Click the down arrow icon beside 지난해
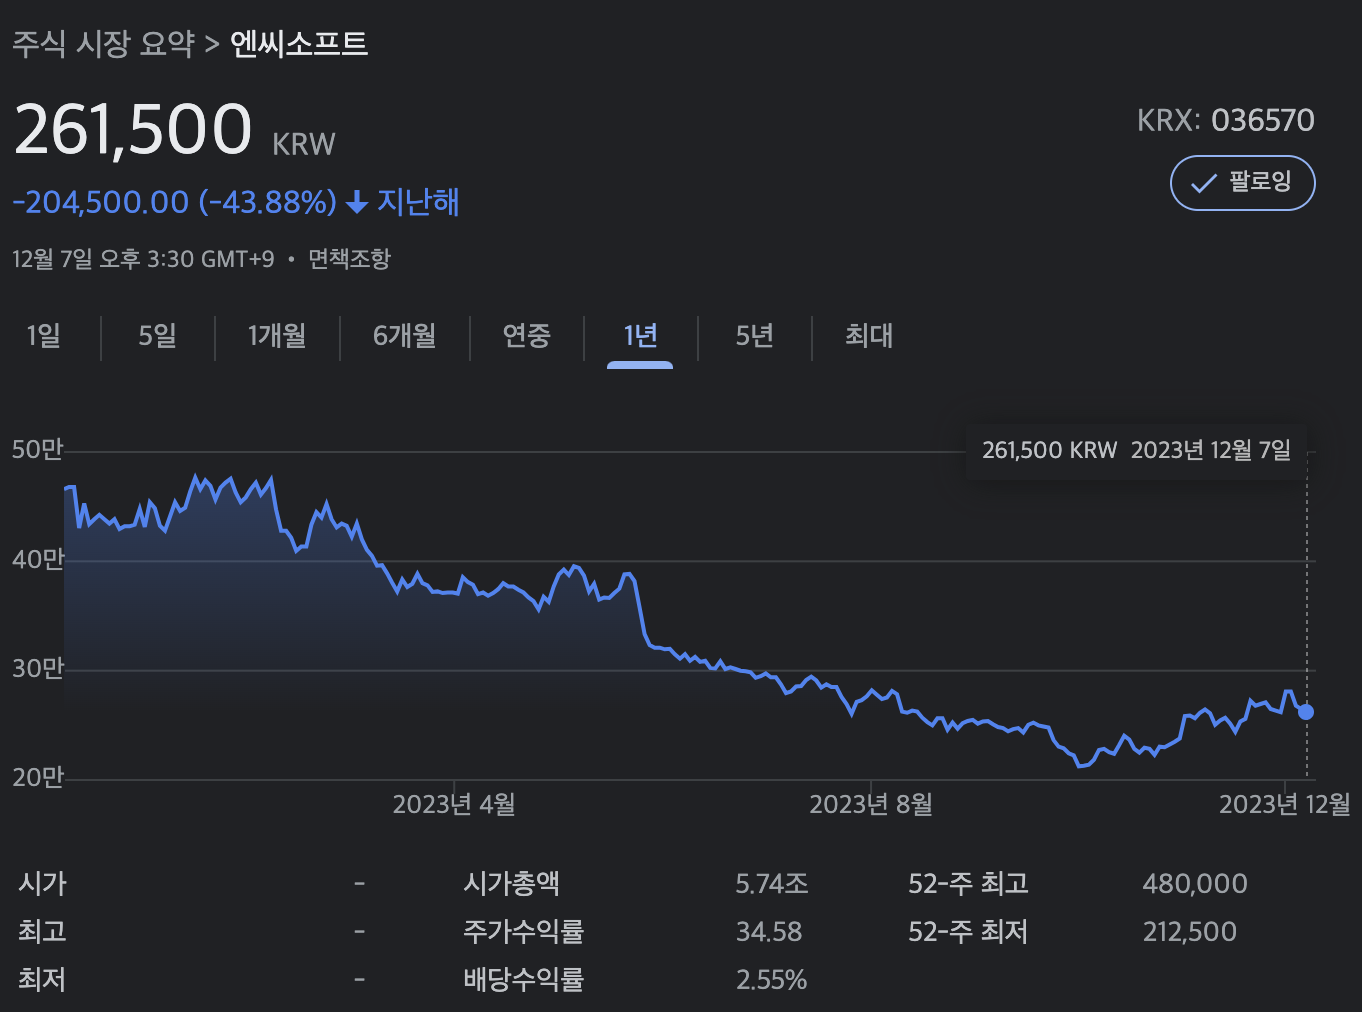The image size is (1362, 1012). coord(357,203)
